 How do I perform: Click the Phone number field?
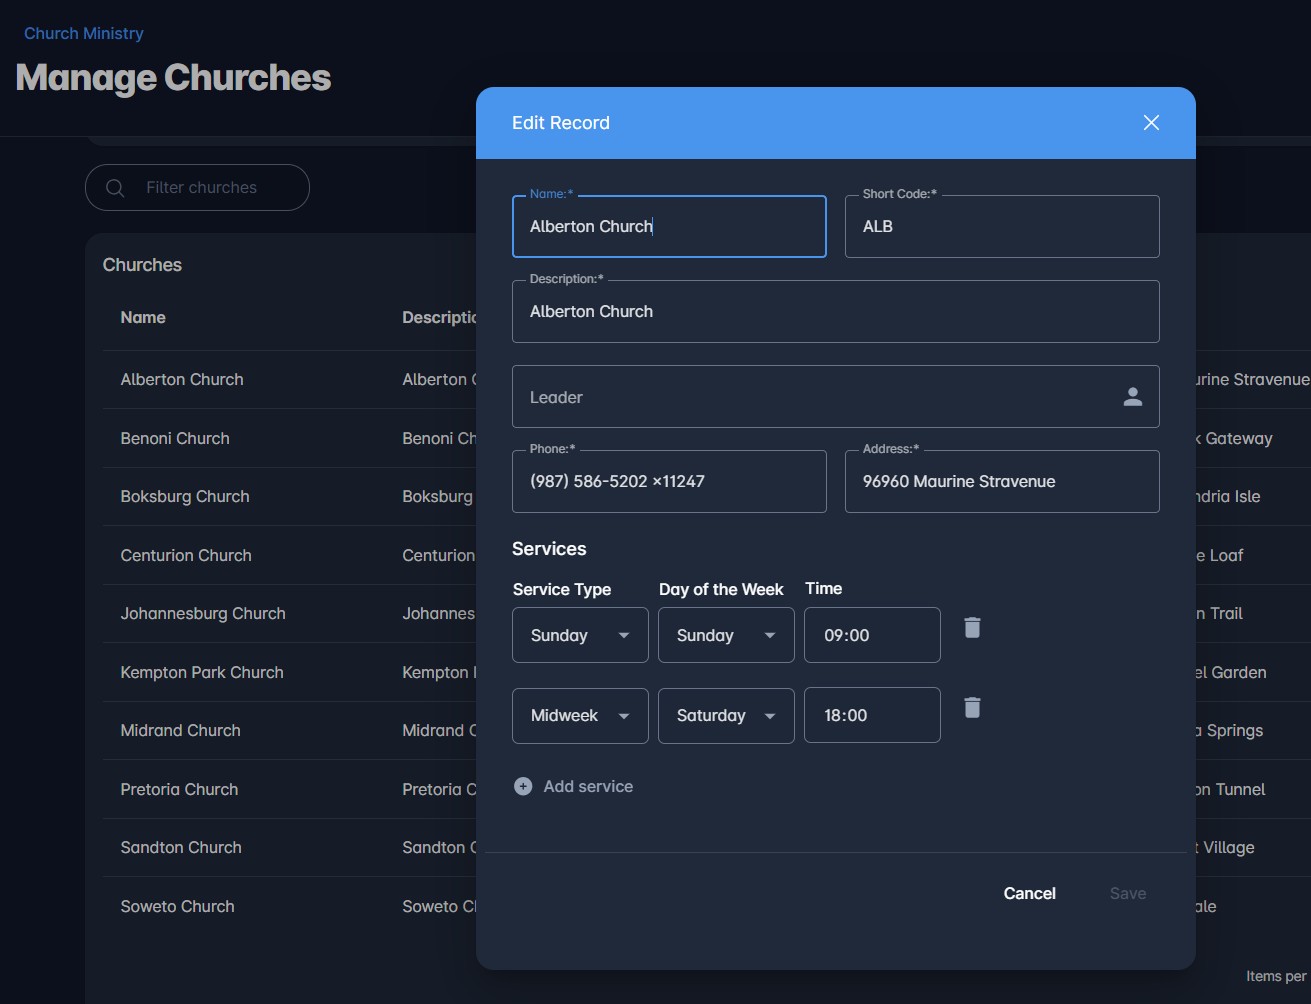tap(669, 481)
